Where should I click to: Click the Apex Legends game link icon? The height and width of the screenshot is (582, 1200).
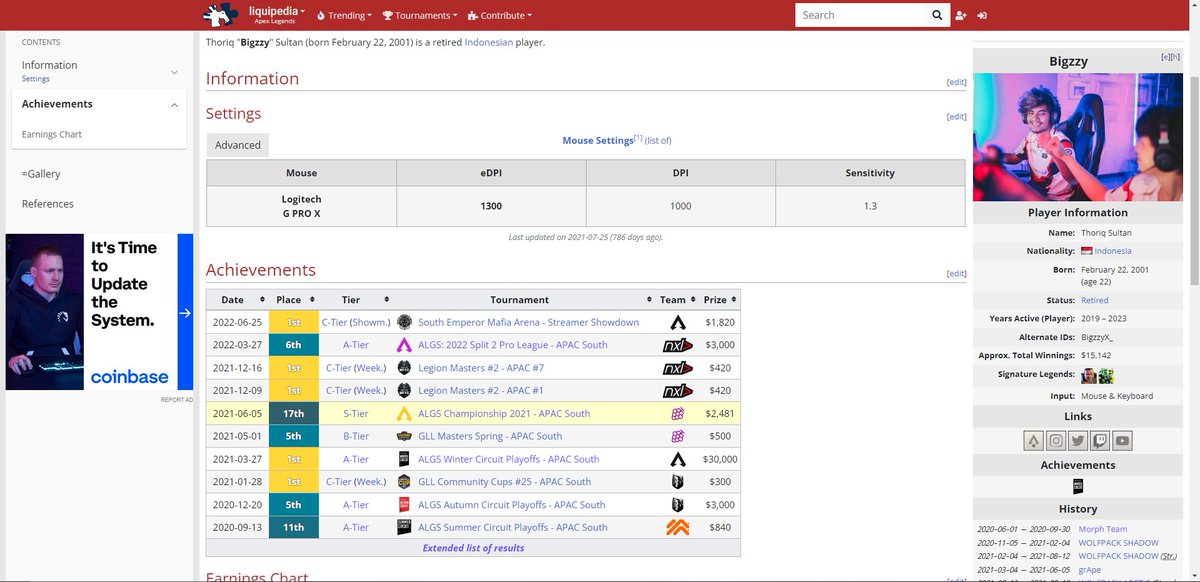tap(1033, 440)
